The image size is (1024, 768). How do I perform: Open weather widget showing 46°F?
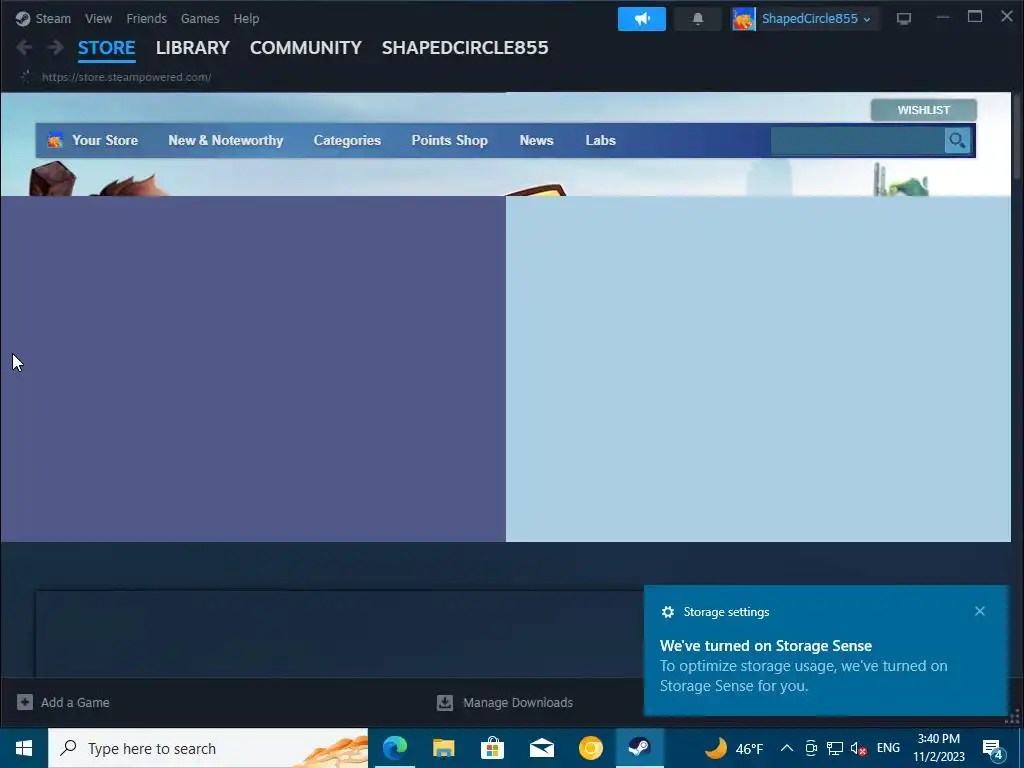(x=733, y=748)
